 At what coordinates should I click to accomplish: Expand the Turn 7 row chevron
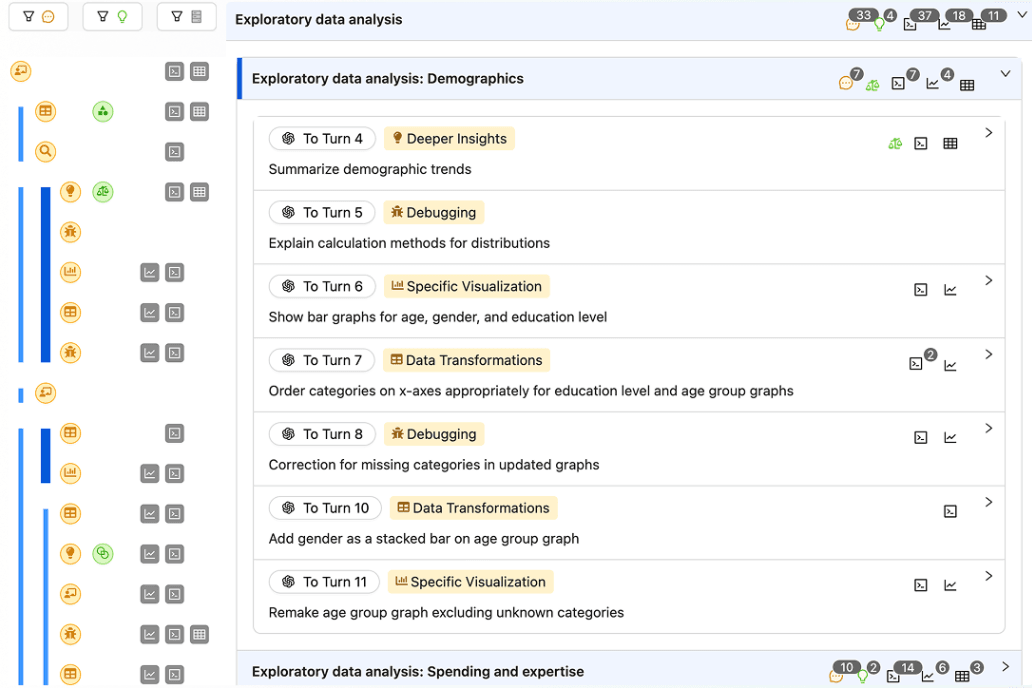point(988,355)
